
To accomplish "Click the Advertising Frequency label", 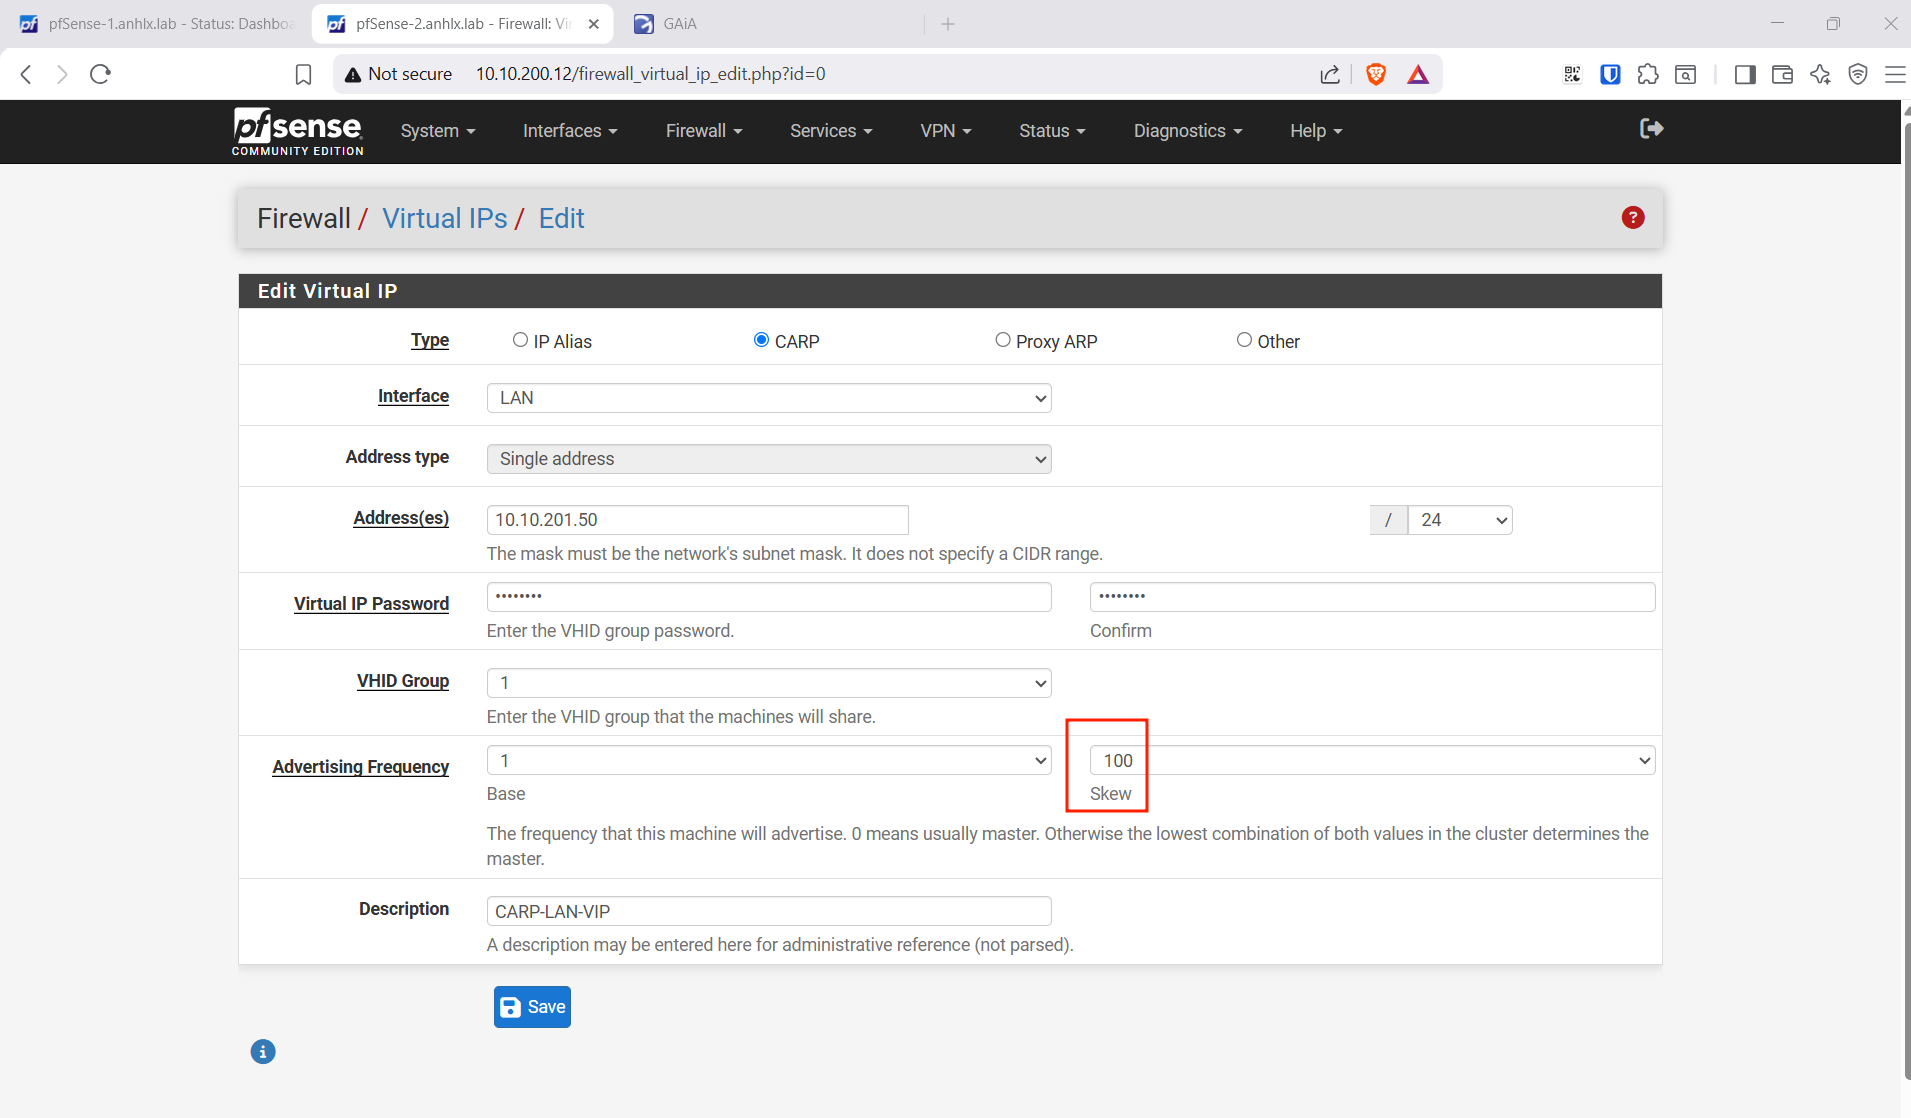I will (360, 767).
